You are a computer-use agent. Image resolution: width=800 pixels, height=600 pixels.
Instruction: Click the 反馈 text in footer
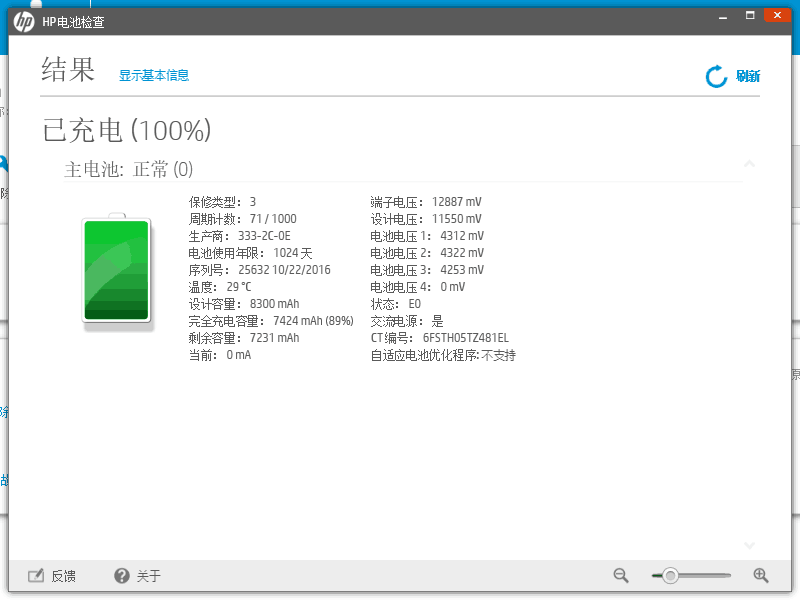[x=64, y=577]
